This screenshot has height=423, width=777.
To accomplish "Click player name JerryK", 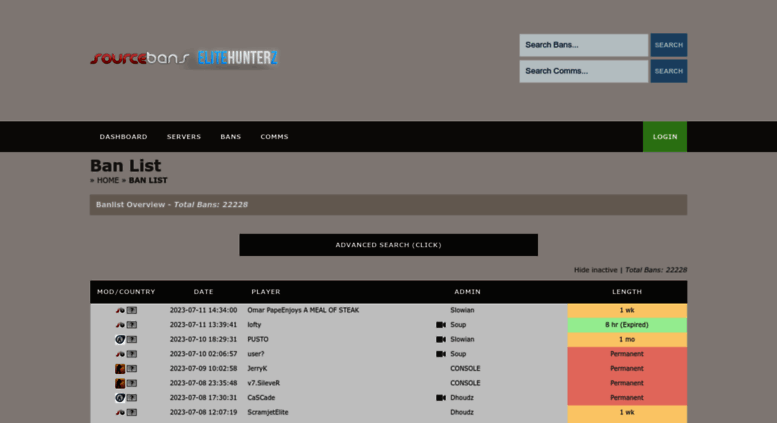I will click(257, 369).
